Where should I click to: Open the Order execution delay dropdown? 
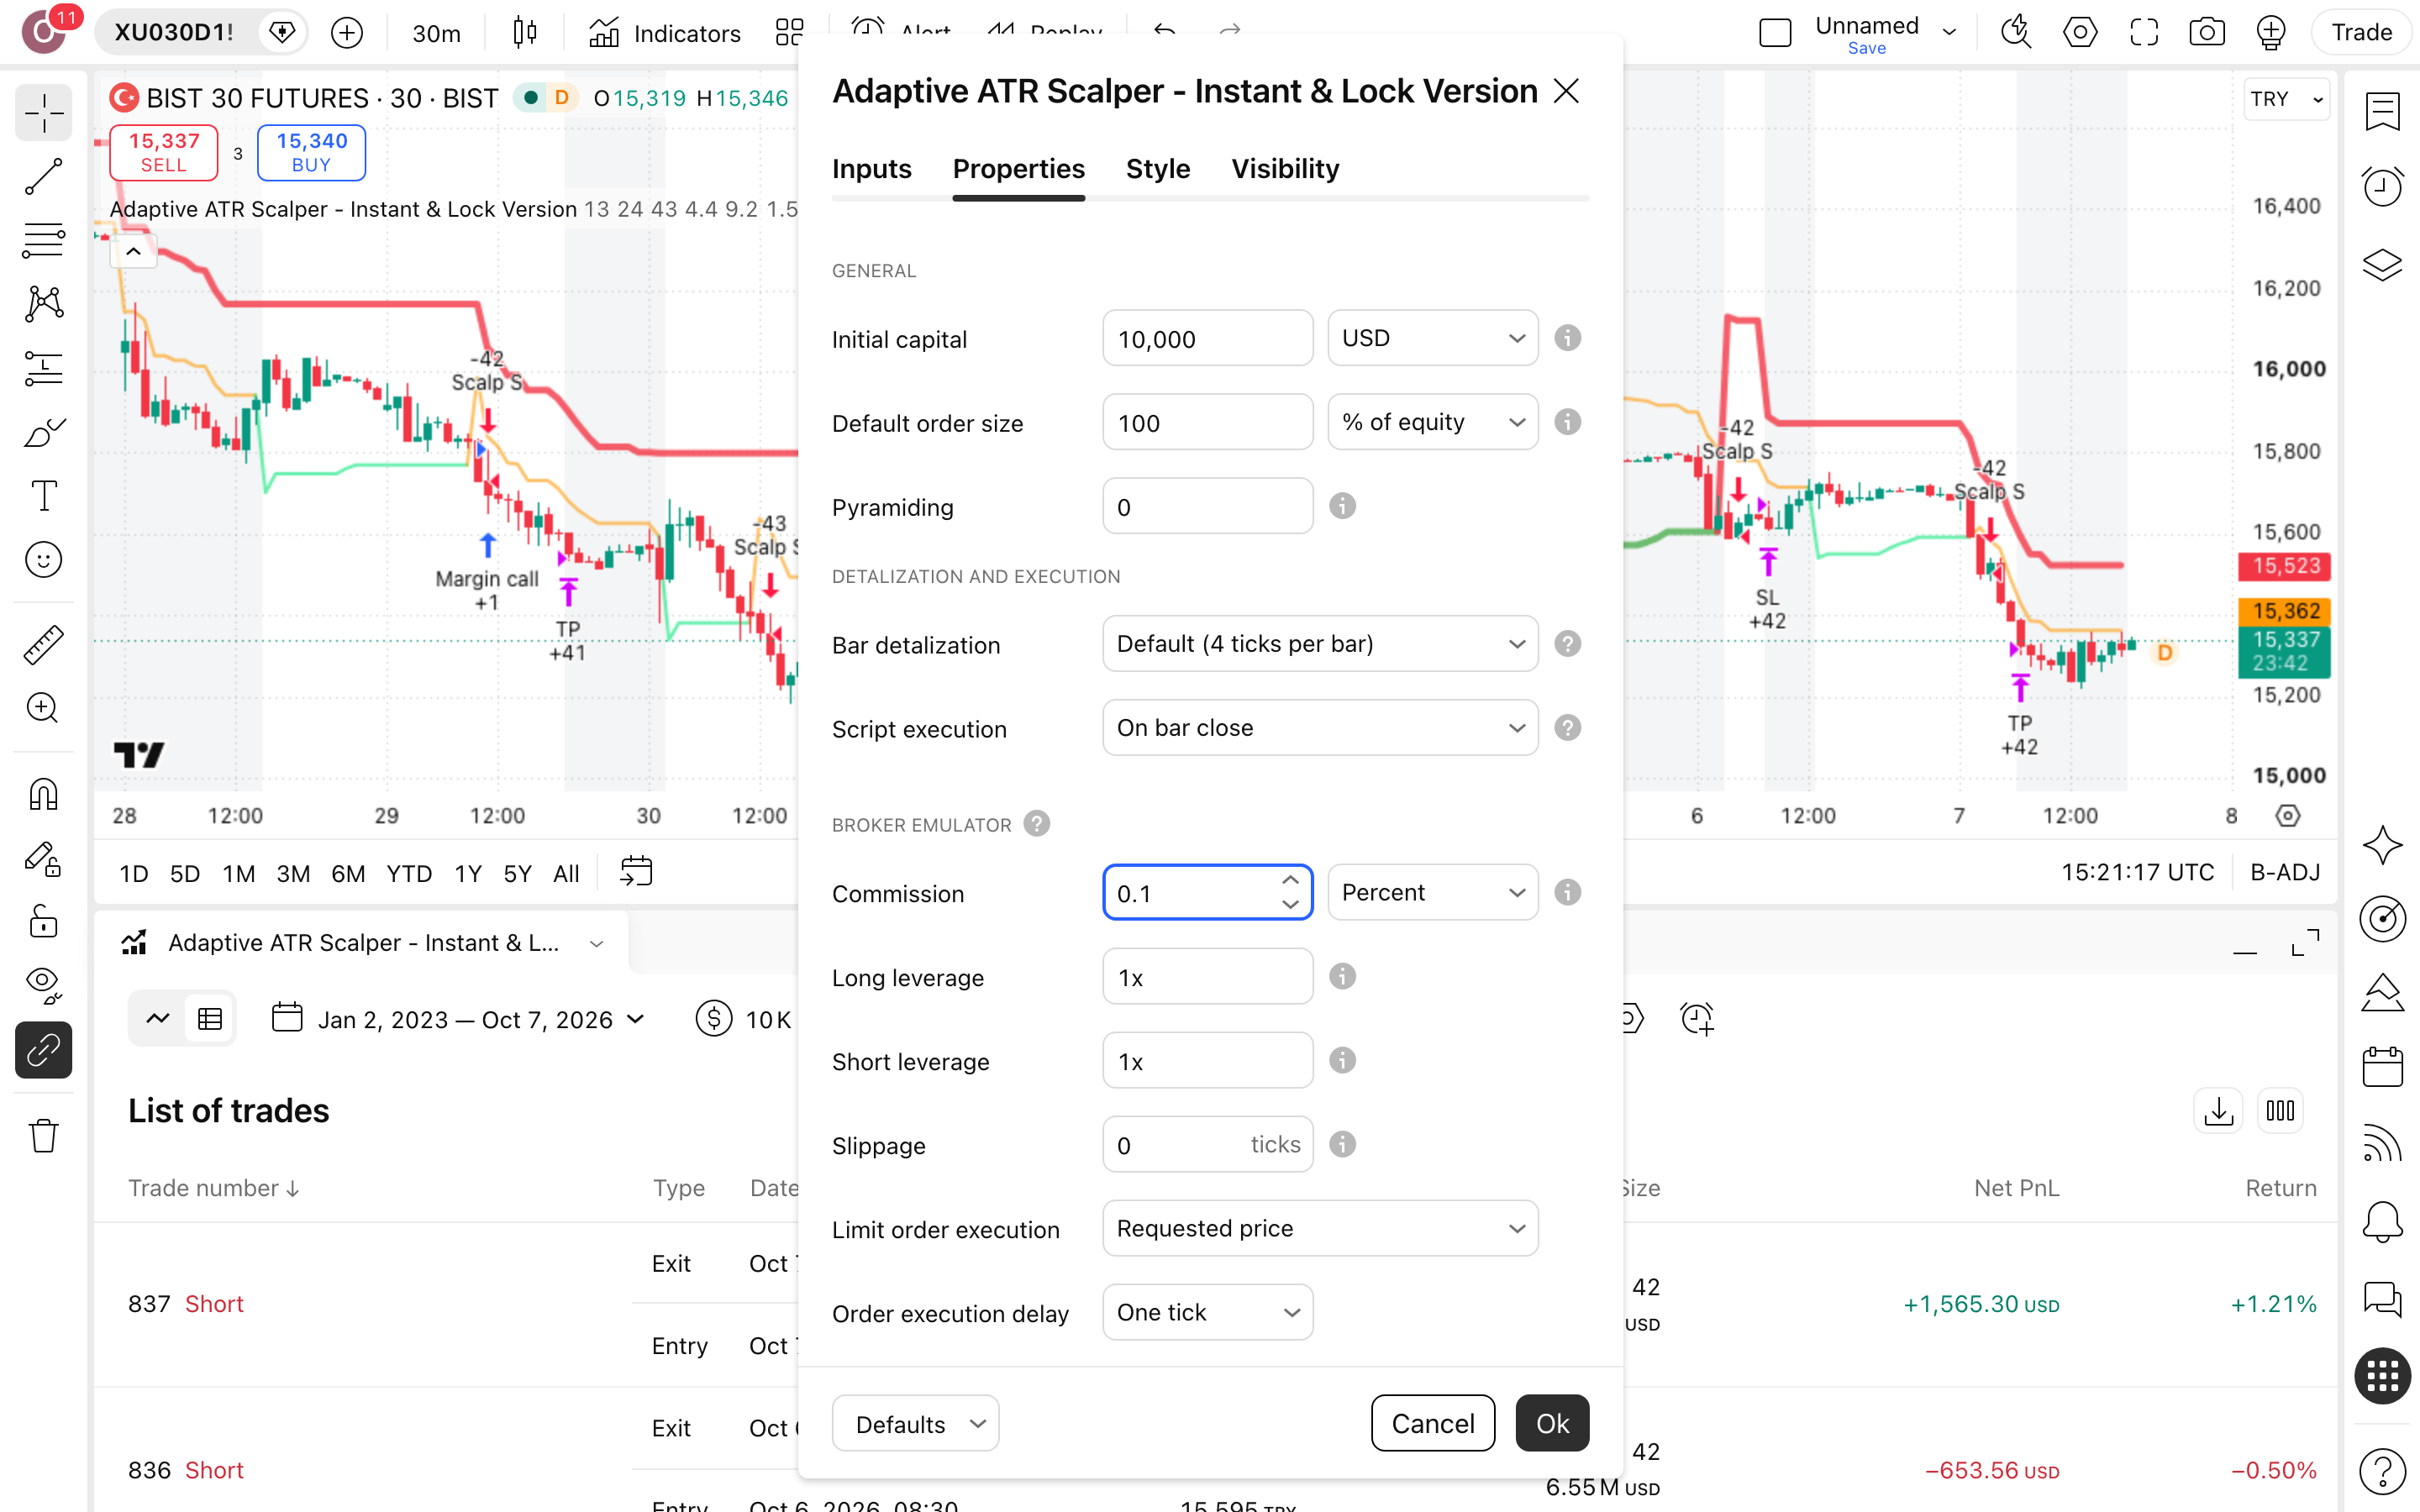[x=1207, y=1313]
